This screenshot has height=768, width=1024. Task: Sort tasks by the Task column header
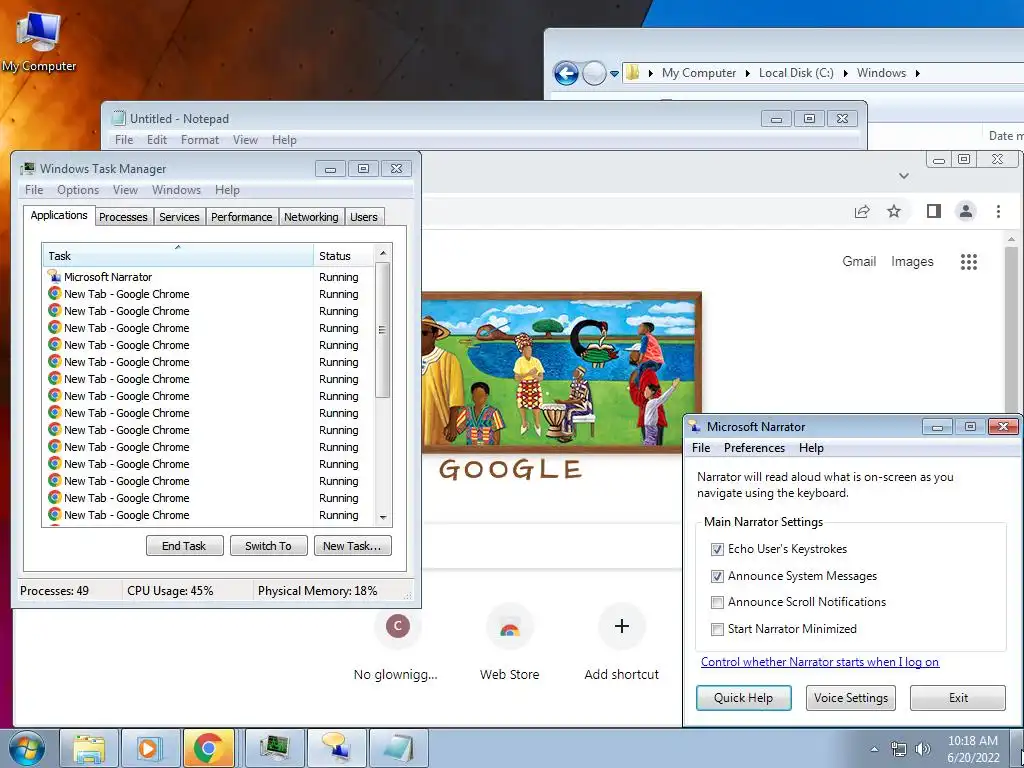pyautogui.click(x=178, y=255)
